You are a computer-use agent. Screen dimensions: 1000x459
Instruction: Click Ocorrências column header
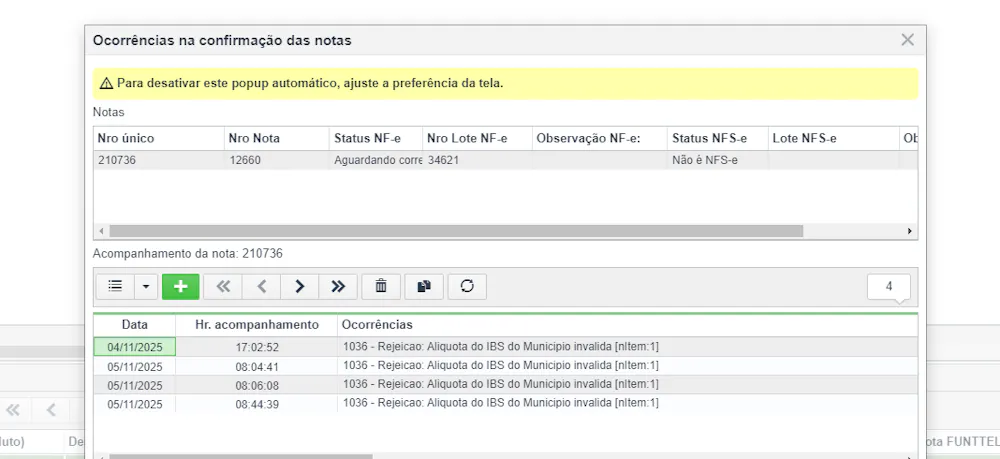tap(628, 325)
